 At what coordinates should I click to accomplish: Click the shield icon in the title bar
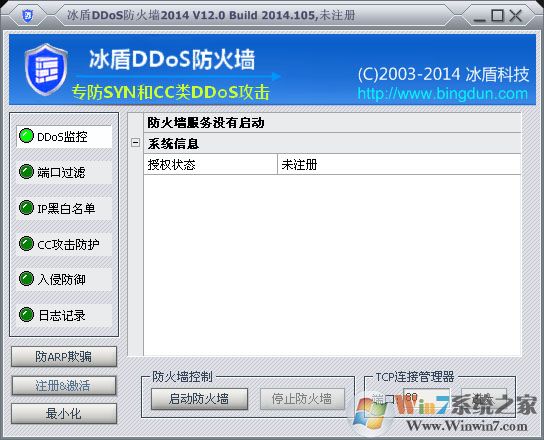(27, 16)
